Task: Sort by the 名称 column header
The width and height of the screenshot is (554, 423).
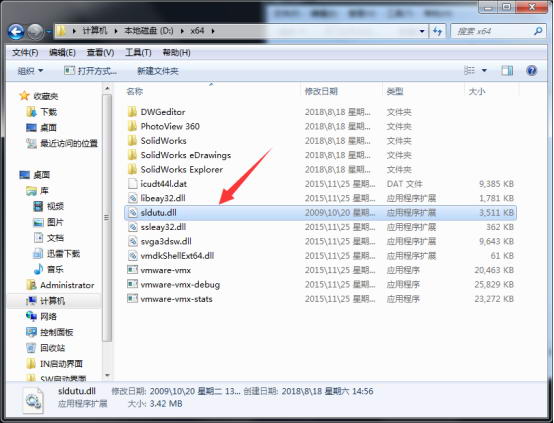Action: coord(135,92)
